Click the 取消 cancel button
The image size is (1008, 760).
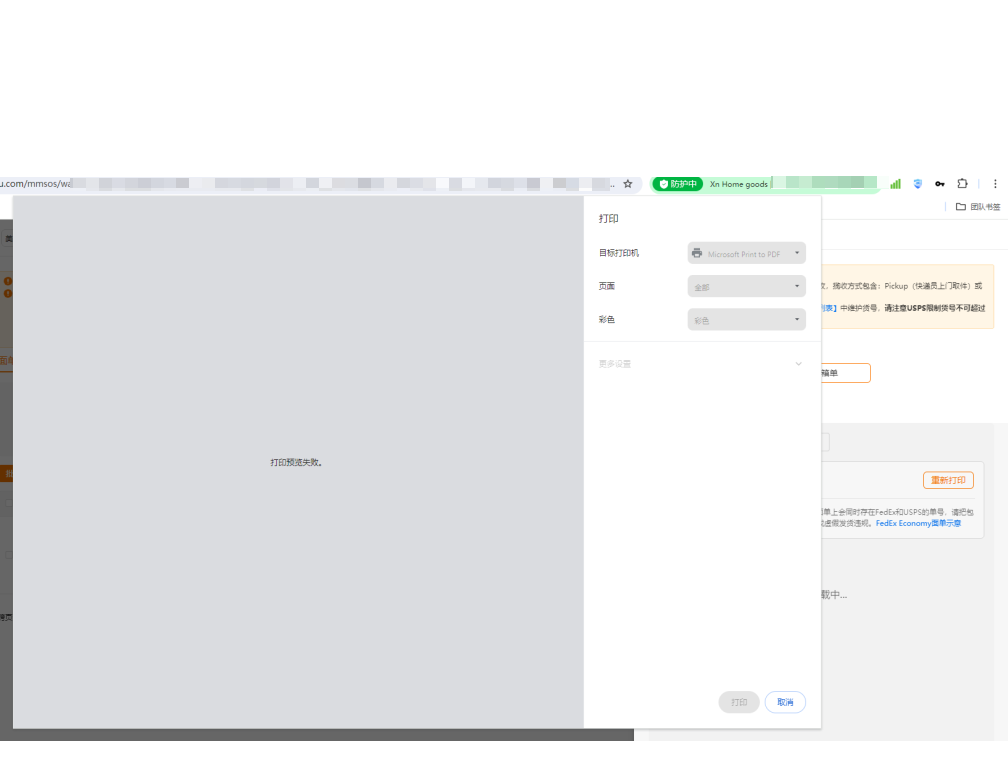coord(785,702)
